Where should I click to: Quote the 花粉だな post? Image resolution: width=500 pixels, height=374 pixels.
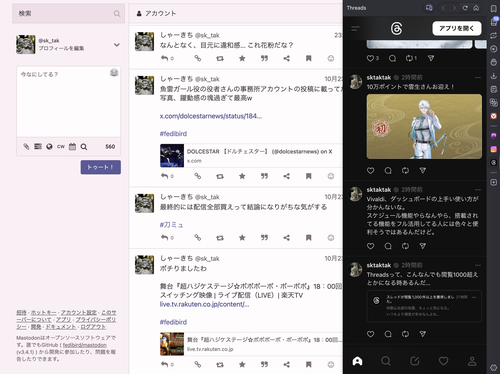264,58
